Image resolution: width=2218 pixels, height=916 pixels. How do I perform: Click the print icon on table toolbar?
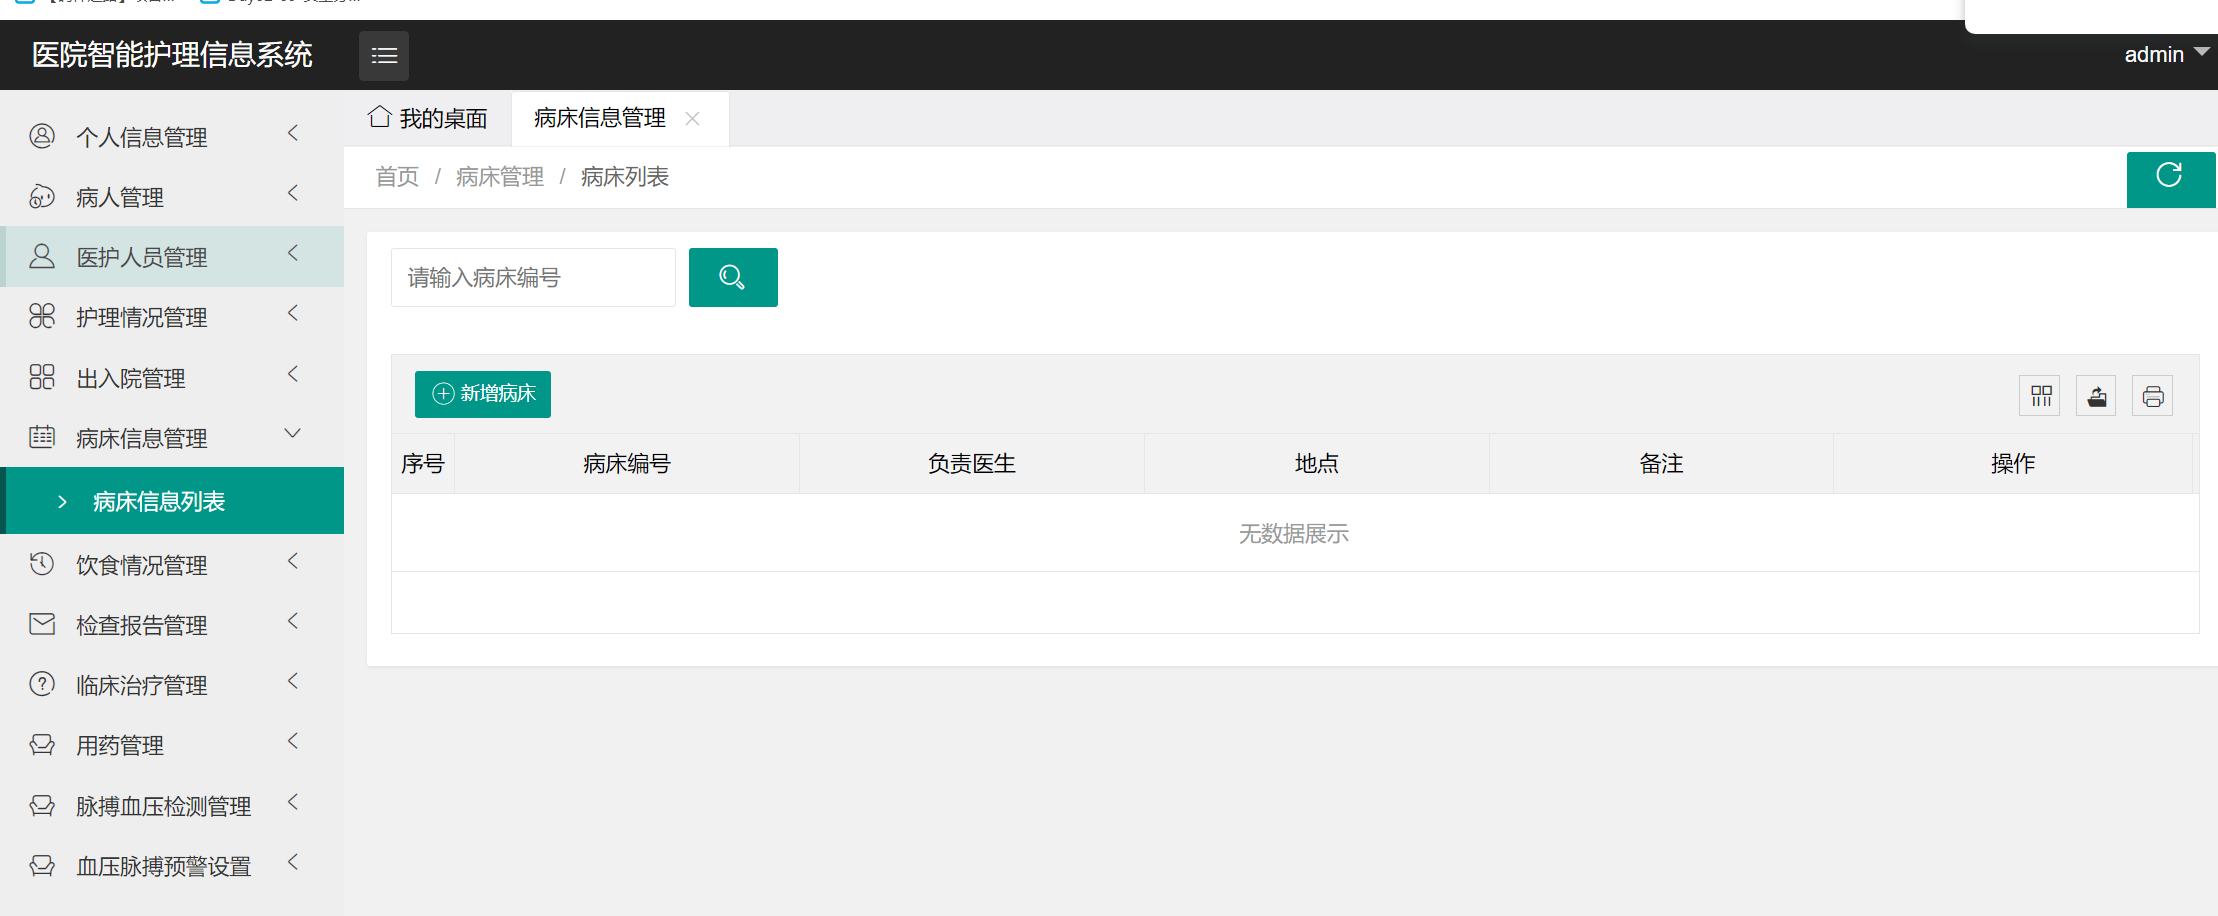point(2152,395)
